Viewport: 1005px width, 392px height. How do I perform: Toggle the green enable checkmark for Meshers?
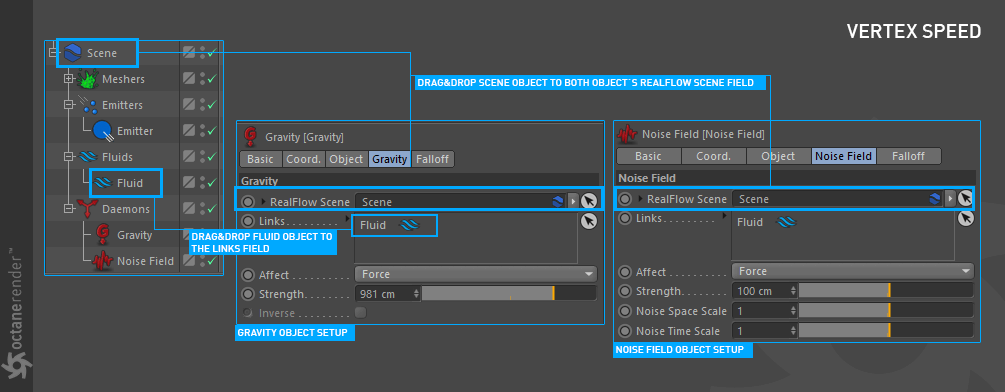click(212, 79)
